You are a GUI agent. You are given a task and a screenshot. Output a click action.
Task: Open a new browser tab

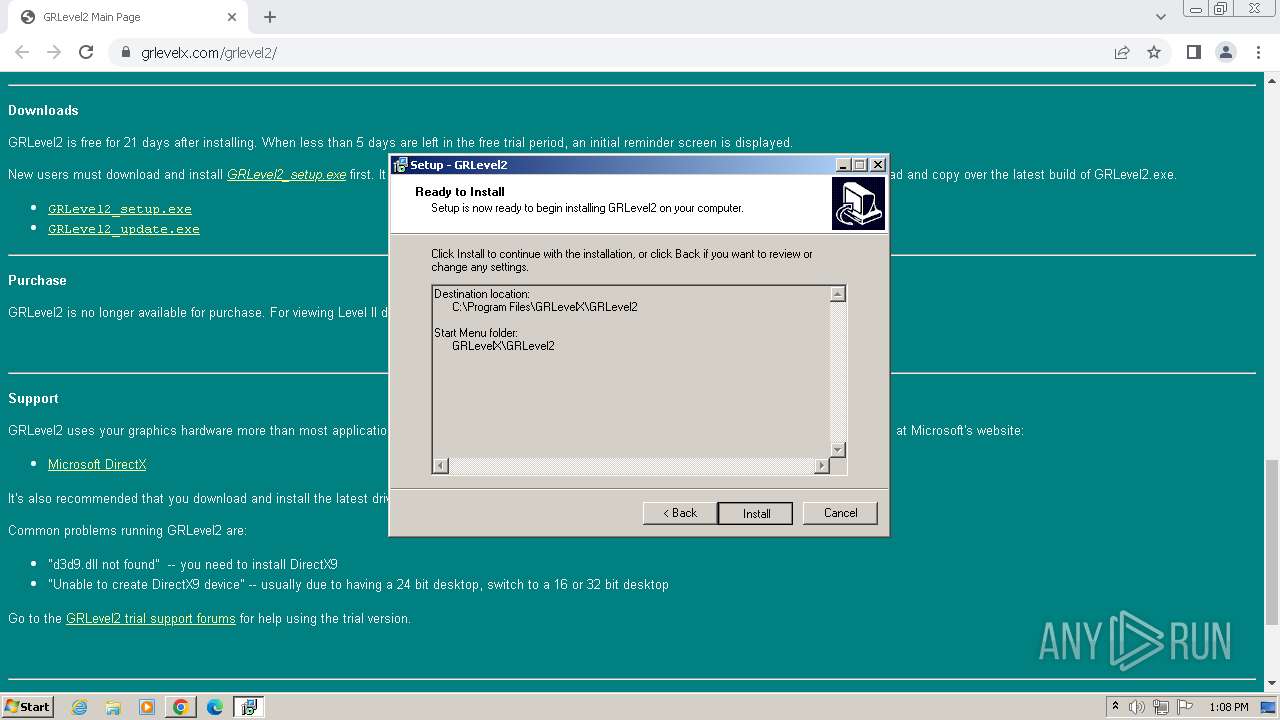pyautogui.click(x=270, y=17)
